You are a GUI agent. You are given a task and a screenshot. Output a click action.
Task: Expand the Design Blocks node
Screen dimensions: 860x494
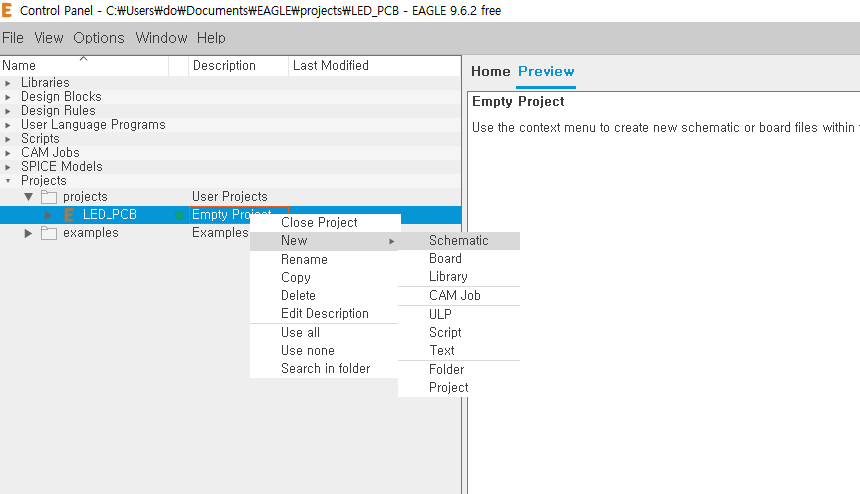click(x=8, y=97)
